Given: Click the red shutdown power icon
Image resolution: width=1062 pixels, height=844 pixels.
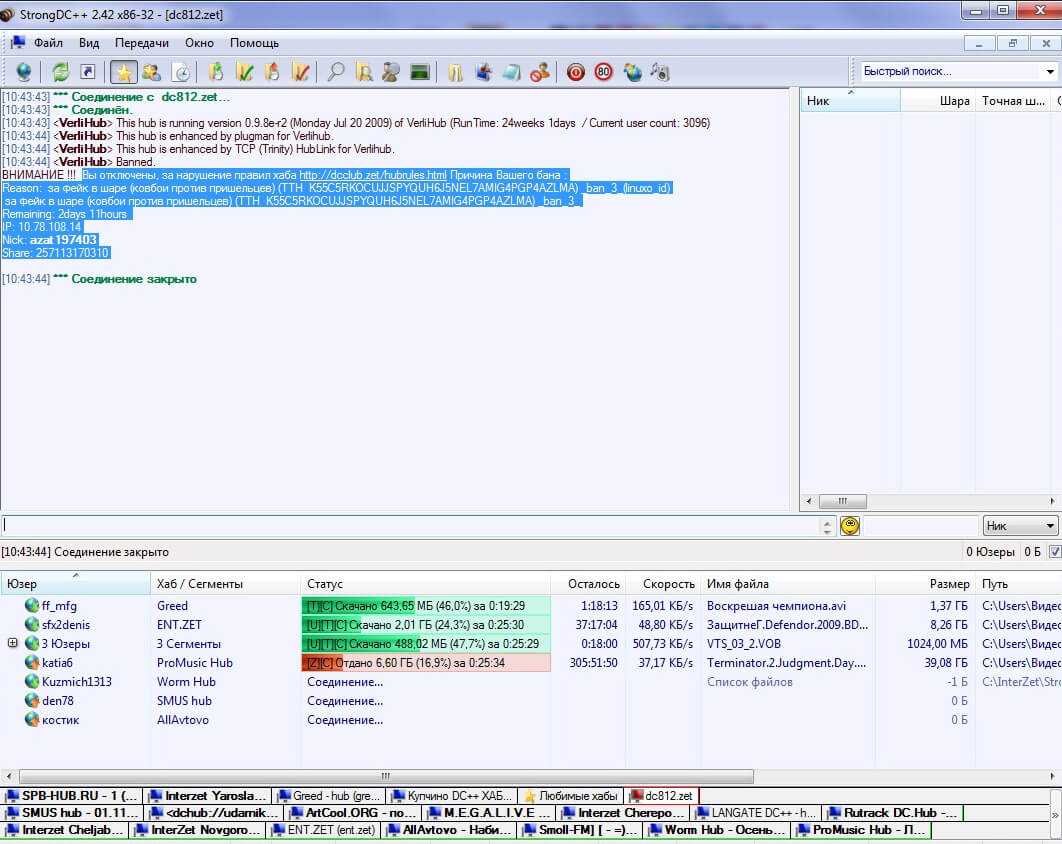Looking at the screenshot, I should pos(576,72).
